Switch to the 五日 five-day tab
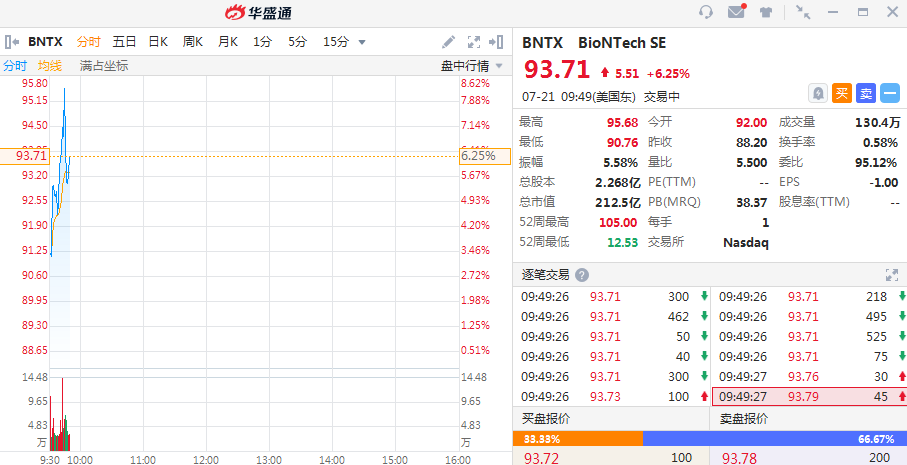The image size is (907, 465). (x=124, y=42)
